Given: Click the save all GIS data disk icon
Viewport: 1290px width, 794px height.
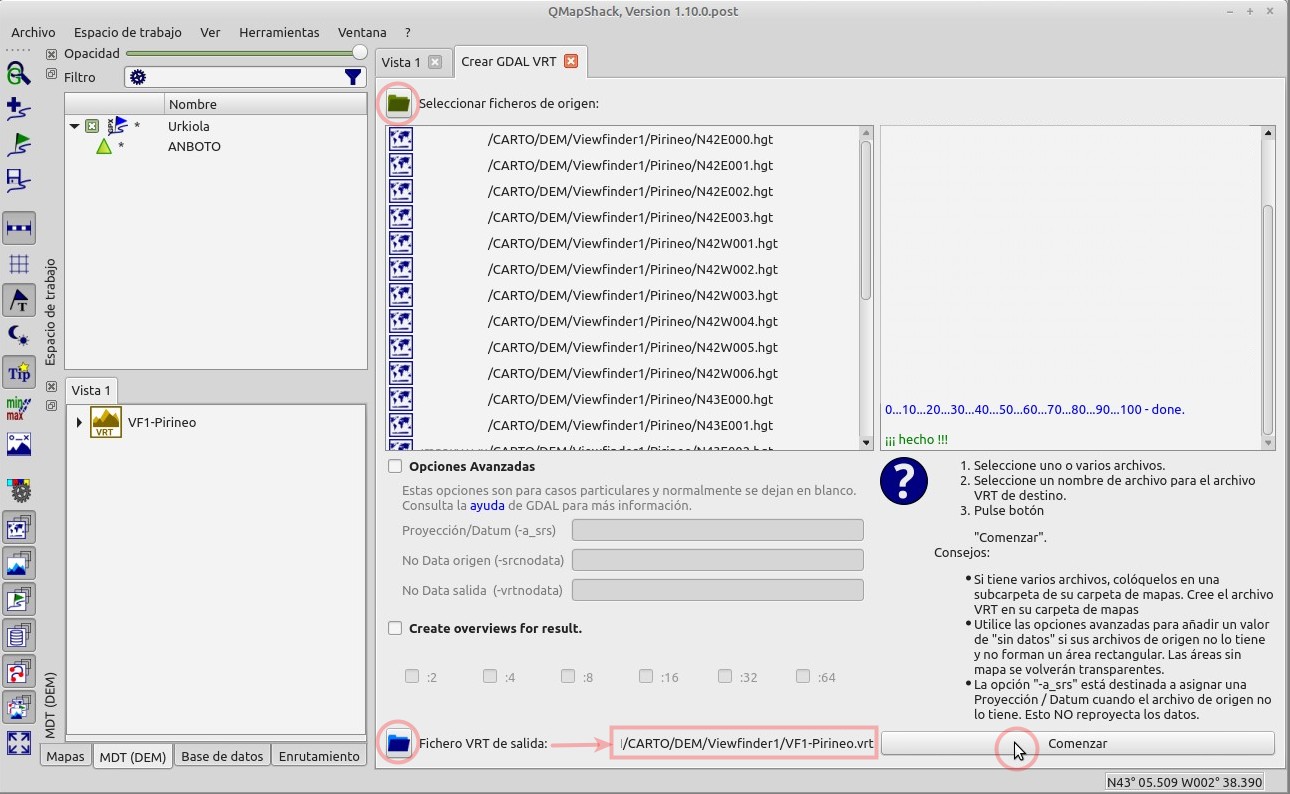Looking at the screenshot, I should [19, 179].
